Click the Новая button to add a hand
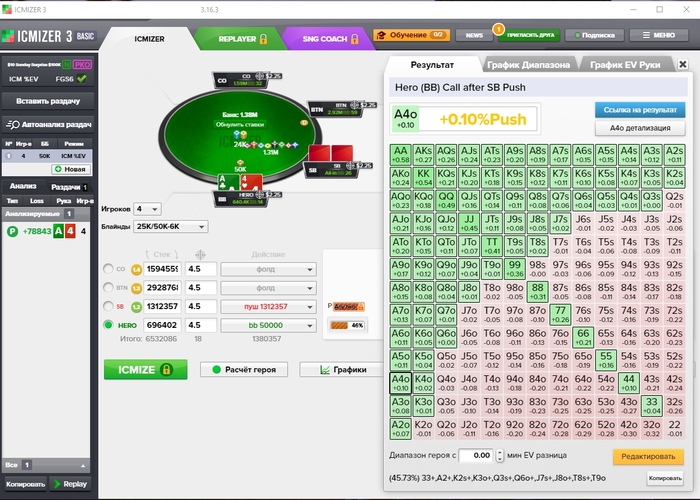 71,169
